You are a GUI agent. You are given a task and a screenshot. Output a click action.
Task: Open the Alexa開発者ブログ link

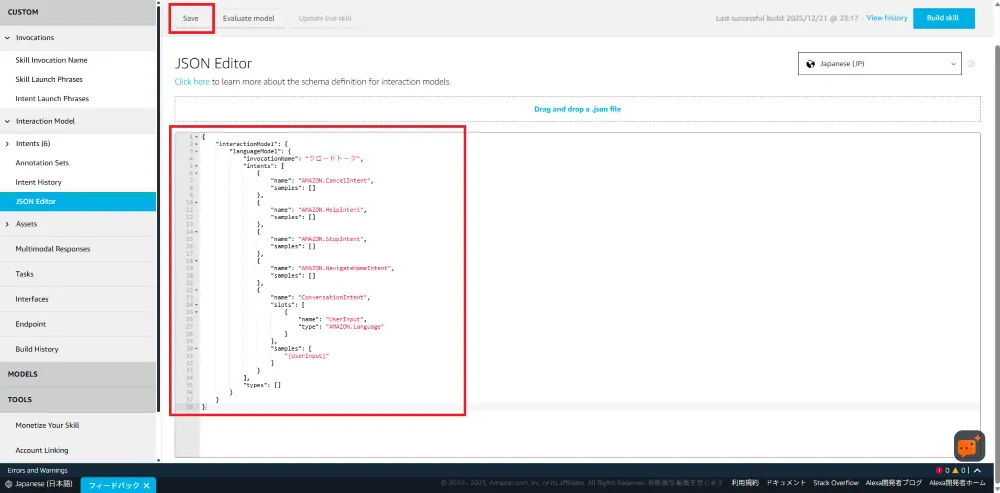(894, 483)
